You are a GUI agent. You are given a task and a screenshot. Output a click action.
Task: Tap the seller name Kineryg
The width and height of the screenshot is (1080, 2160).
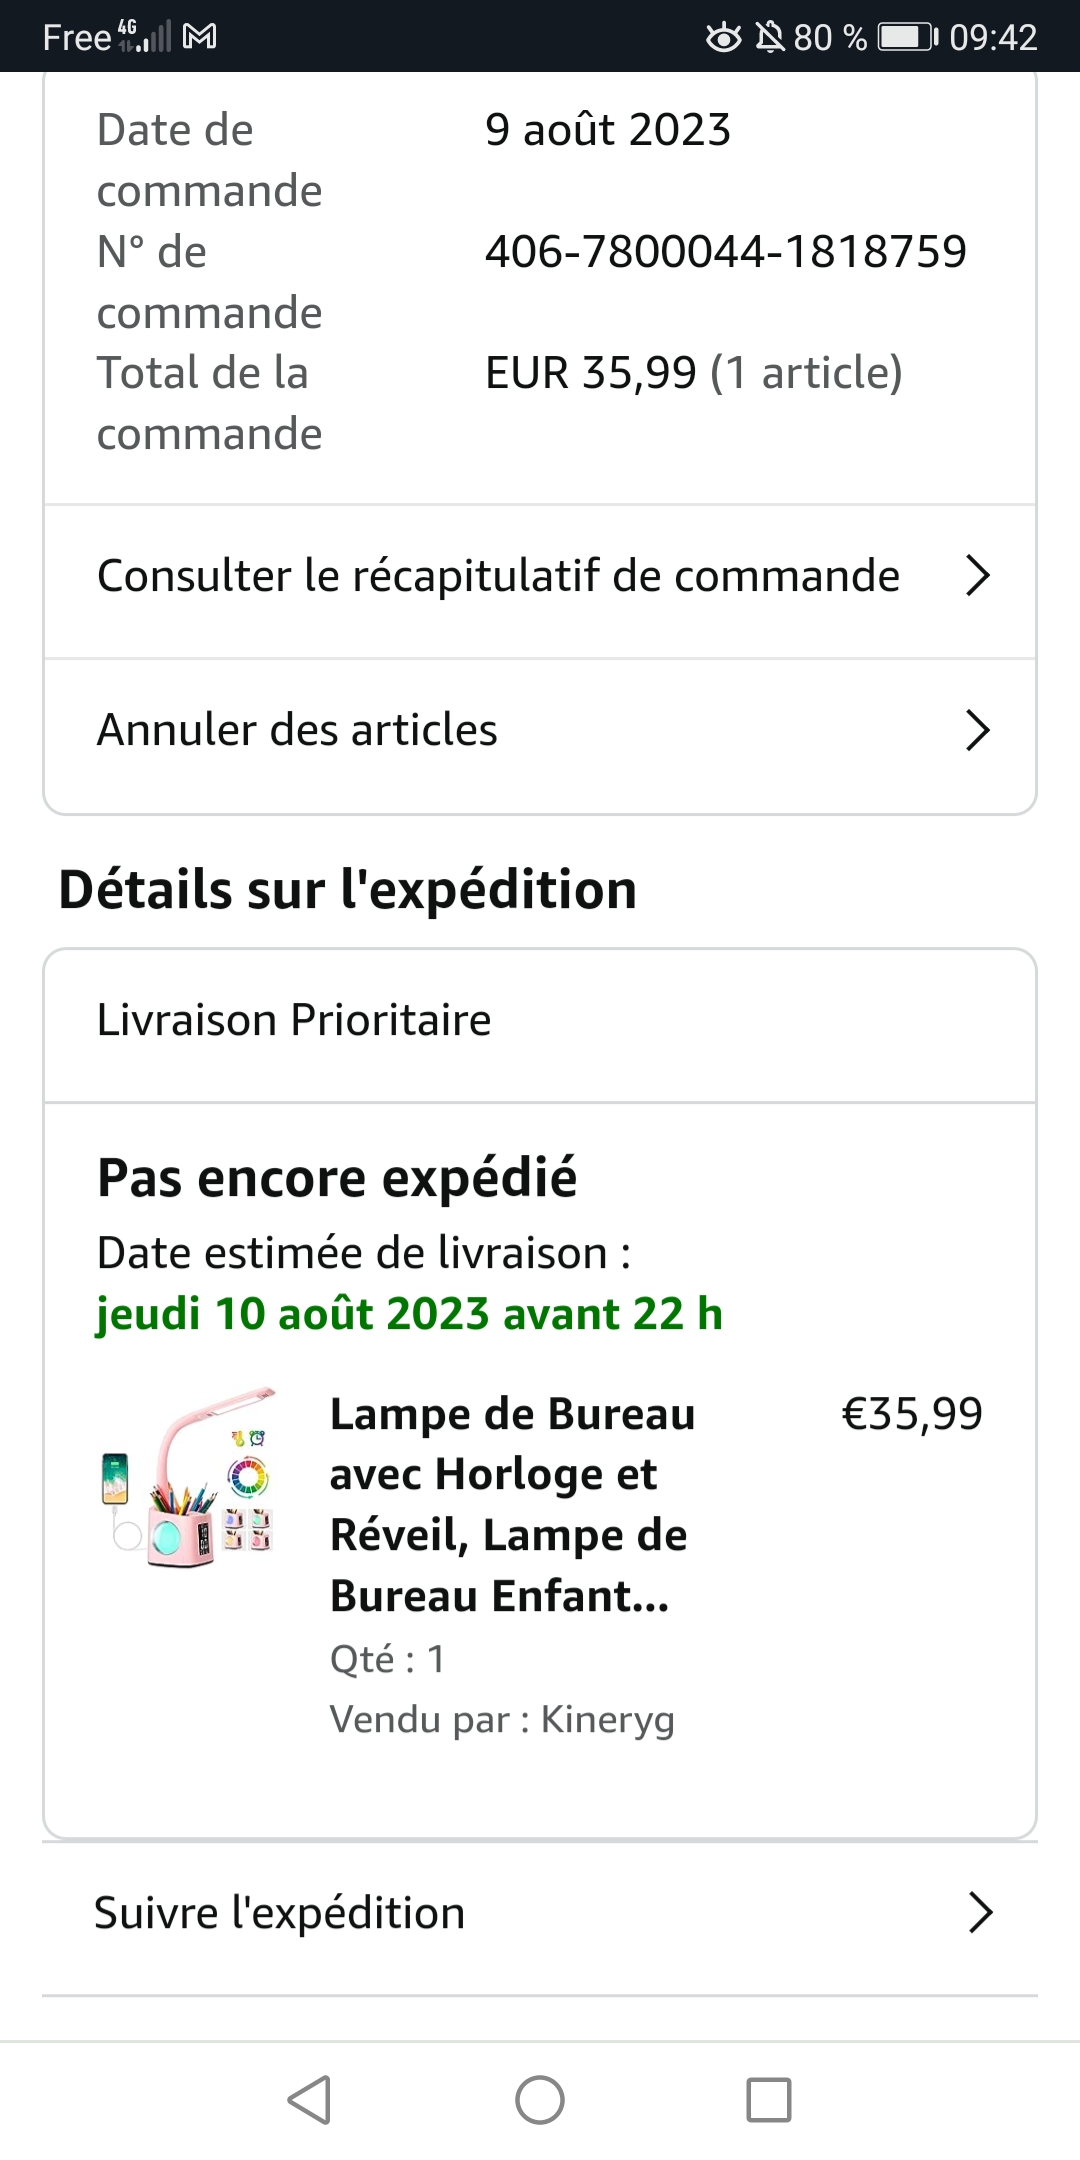tap(608, 1720)
